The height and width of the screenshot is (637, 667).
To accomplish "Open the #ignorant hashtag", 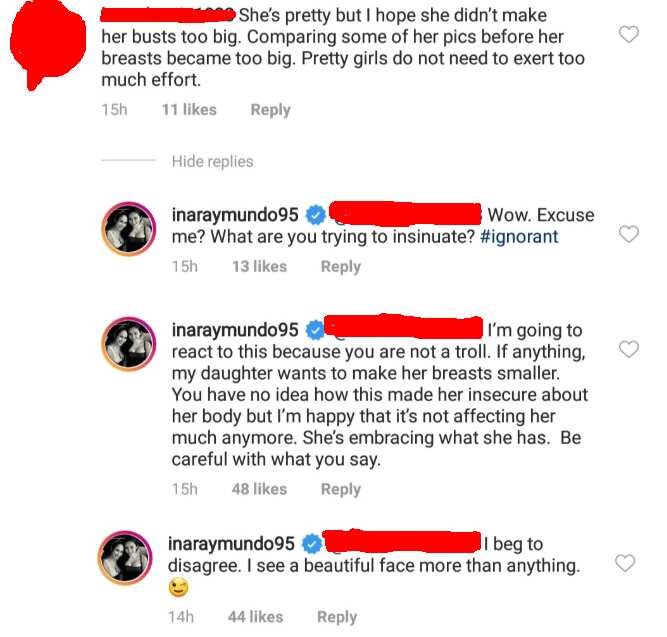I will pos(519,237).
